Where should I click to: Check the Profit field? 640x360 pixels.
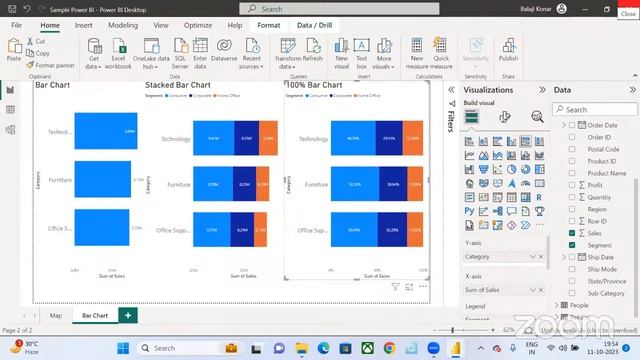click(x=572, y=185)
